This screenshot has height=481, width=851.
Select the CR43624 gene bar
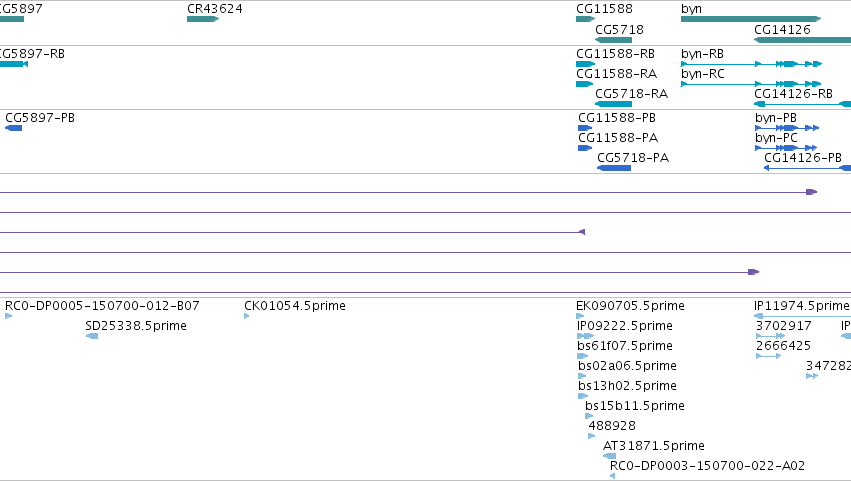point(202,19)
